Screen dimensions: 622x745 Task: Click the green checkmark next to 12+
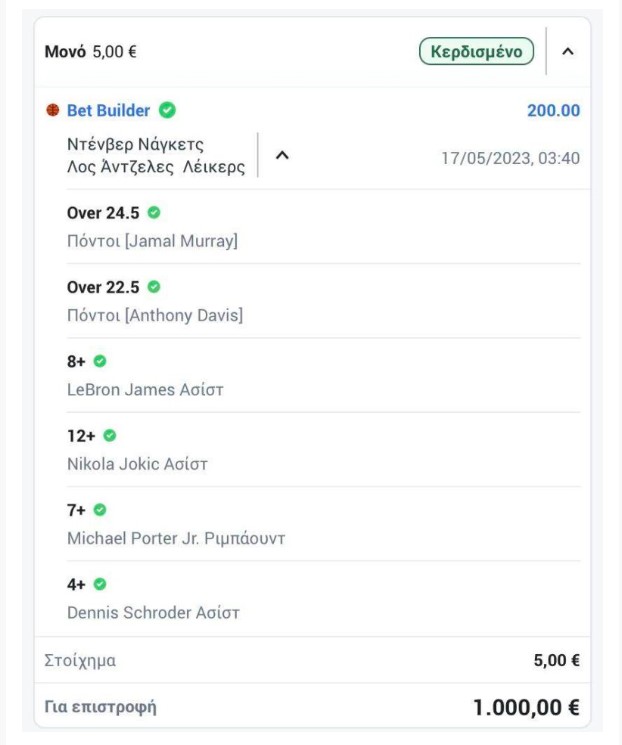tap(110, 435)
